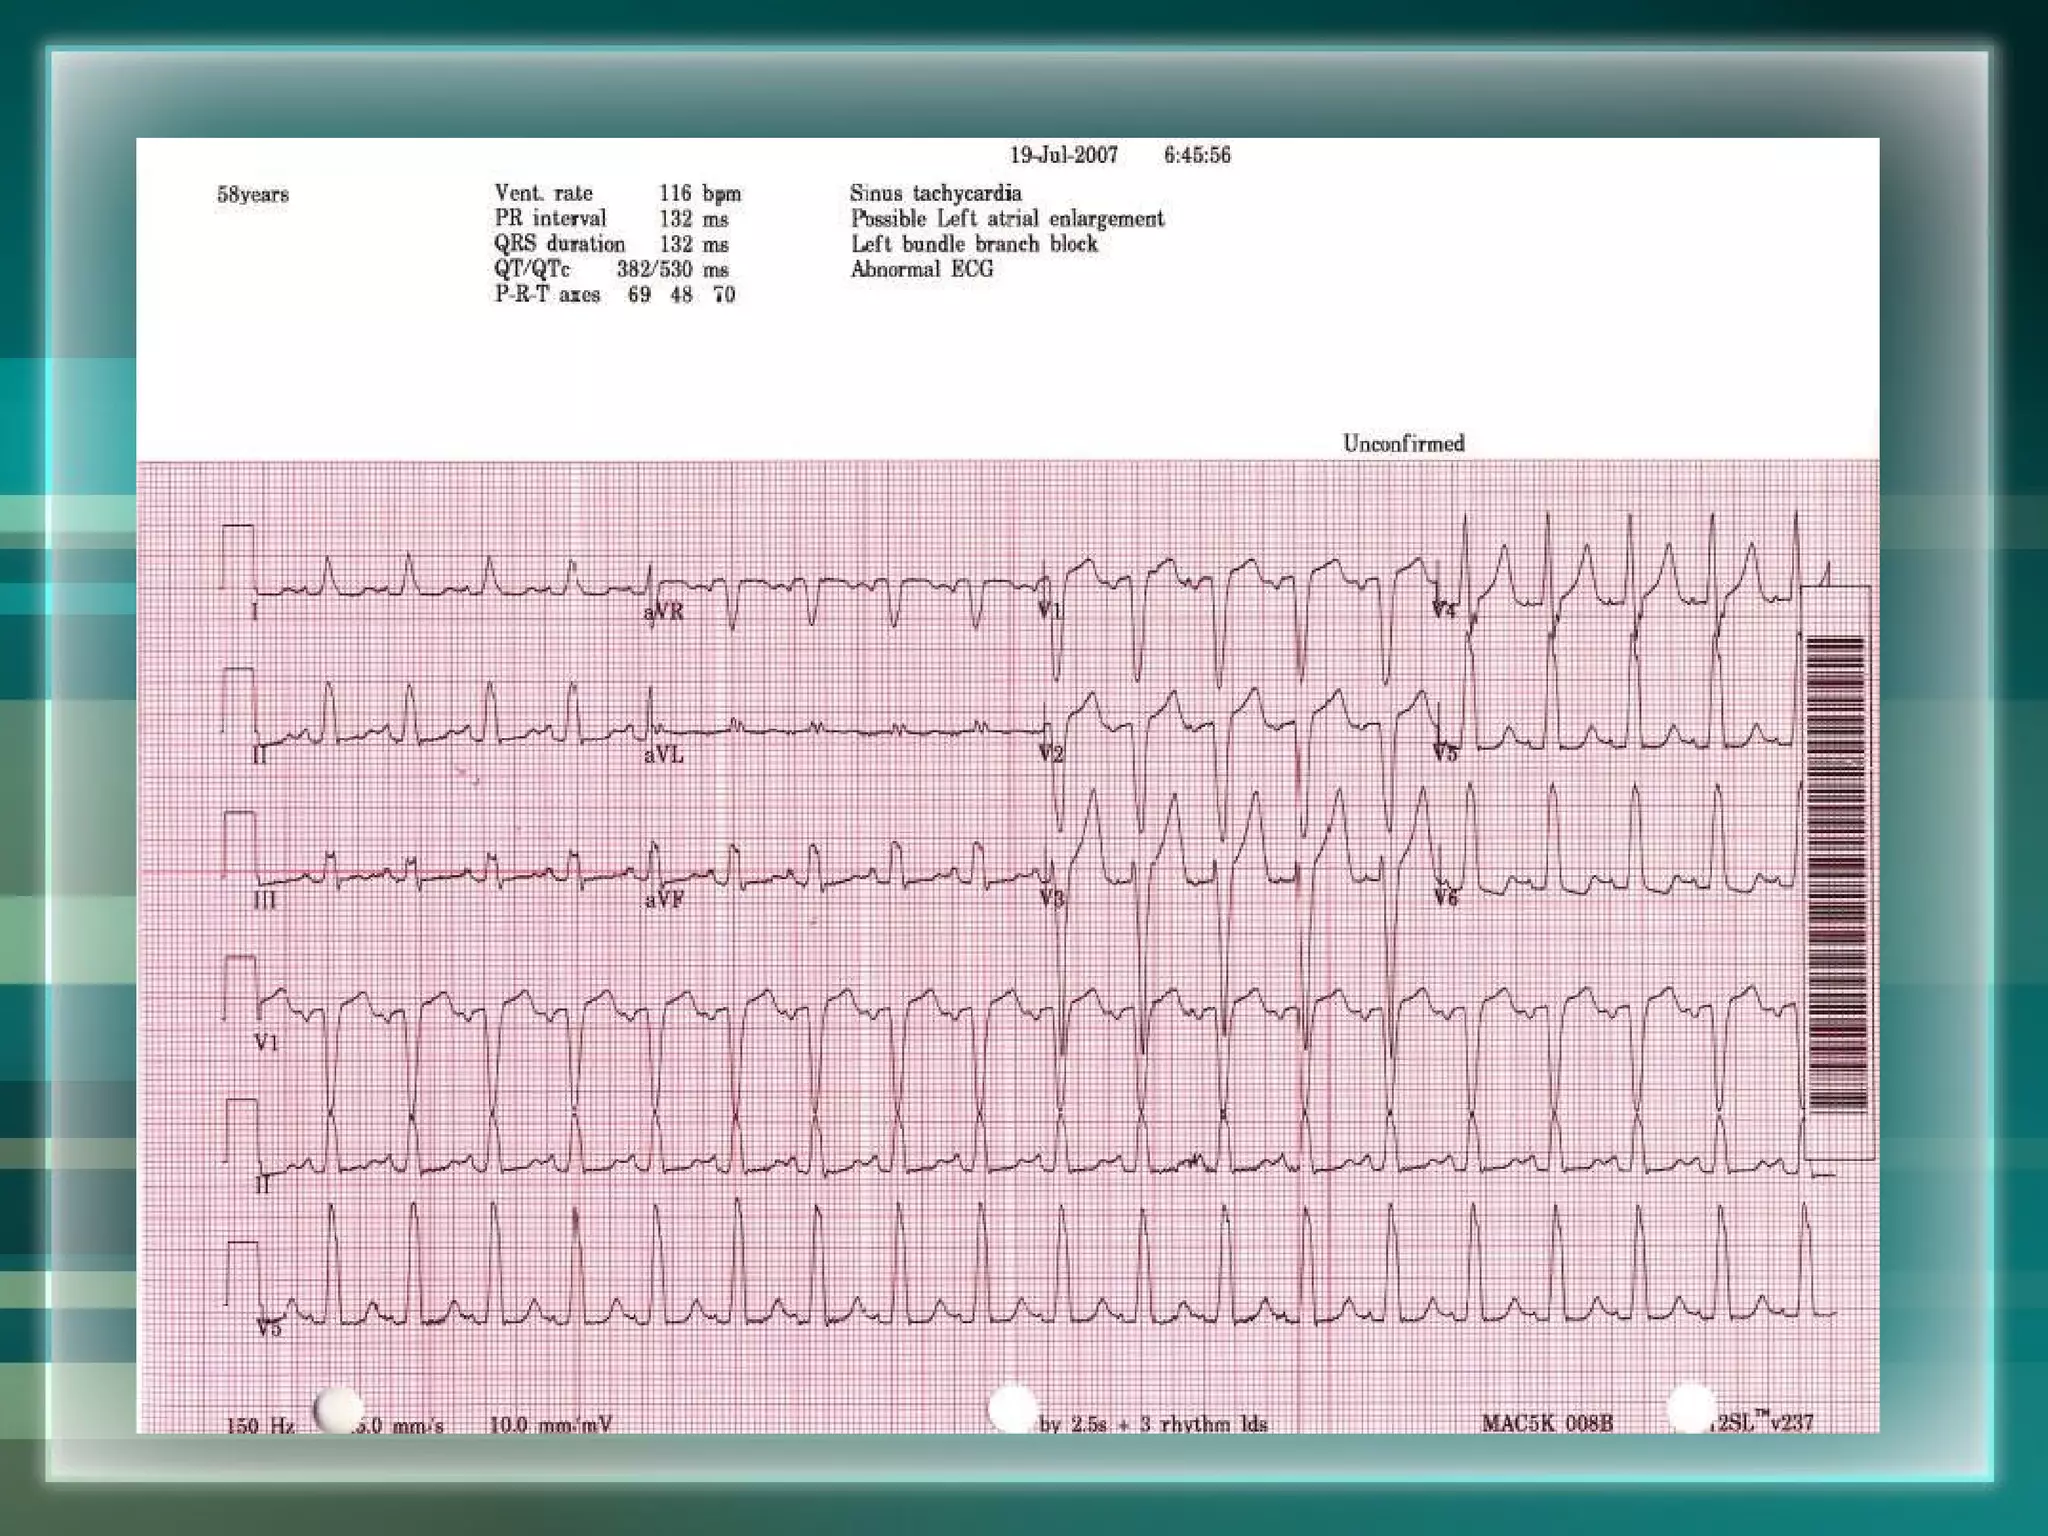Click the barcode on the right edge

(1836, 872)
